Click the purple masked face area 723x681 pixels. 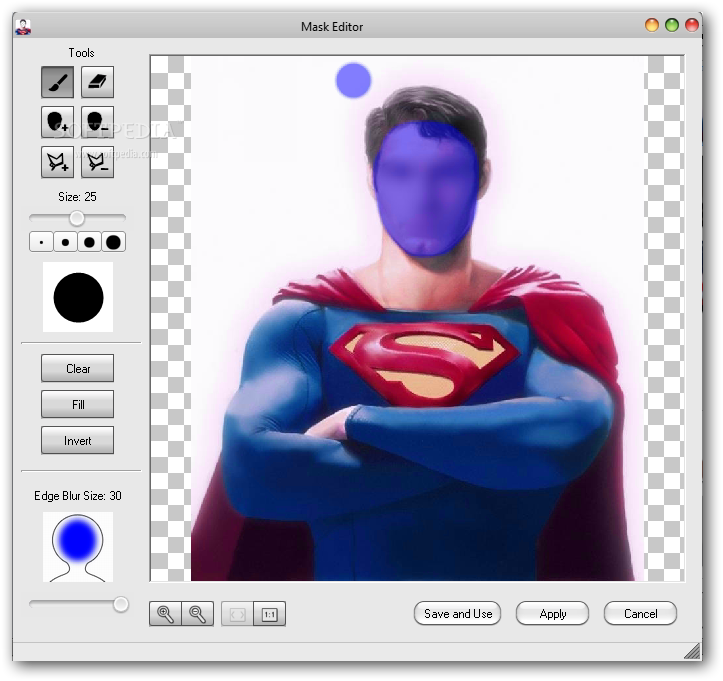point(425,189)
